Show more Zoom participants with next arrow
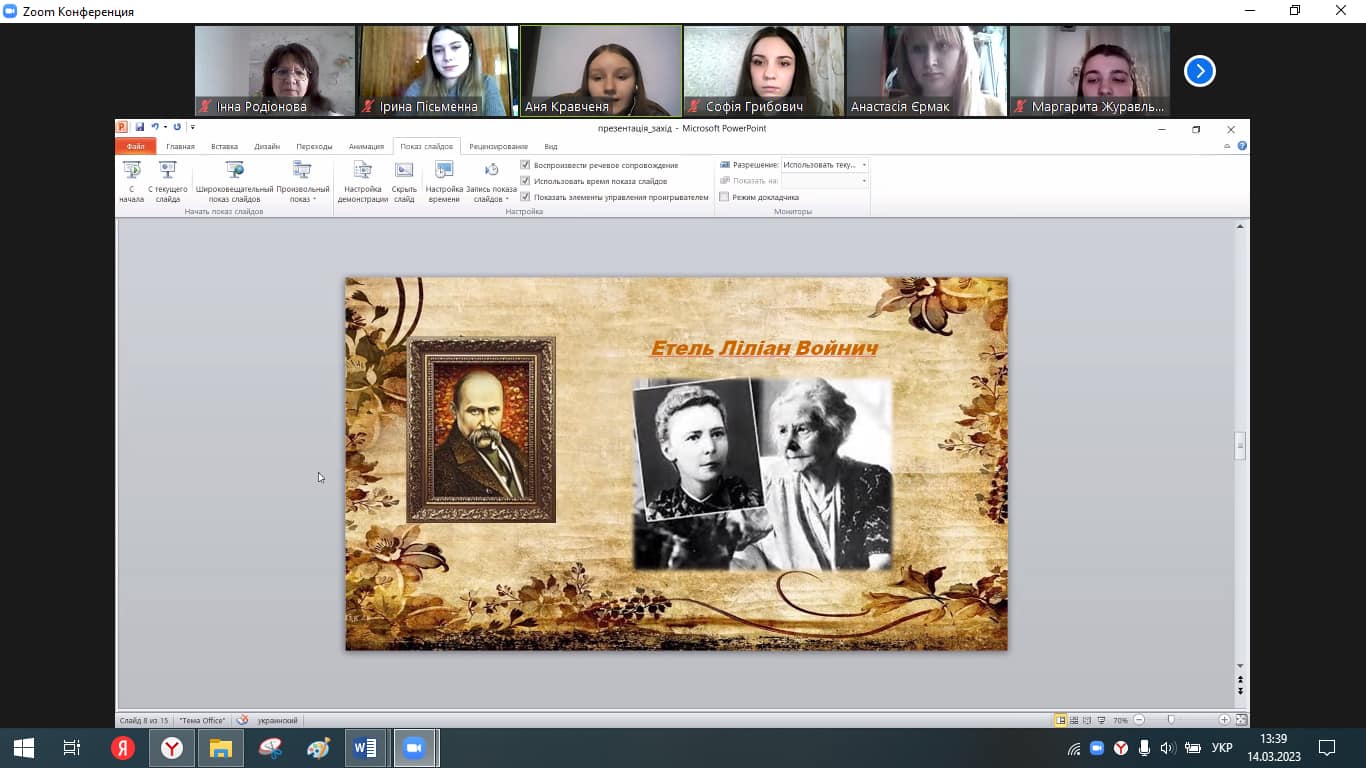1366x768 pixels. point(1199,71)
